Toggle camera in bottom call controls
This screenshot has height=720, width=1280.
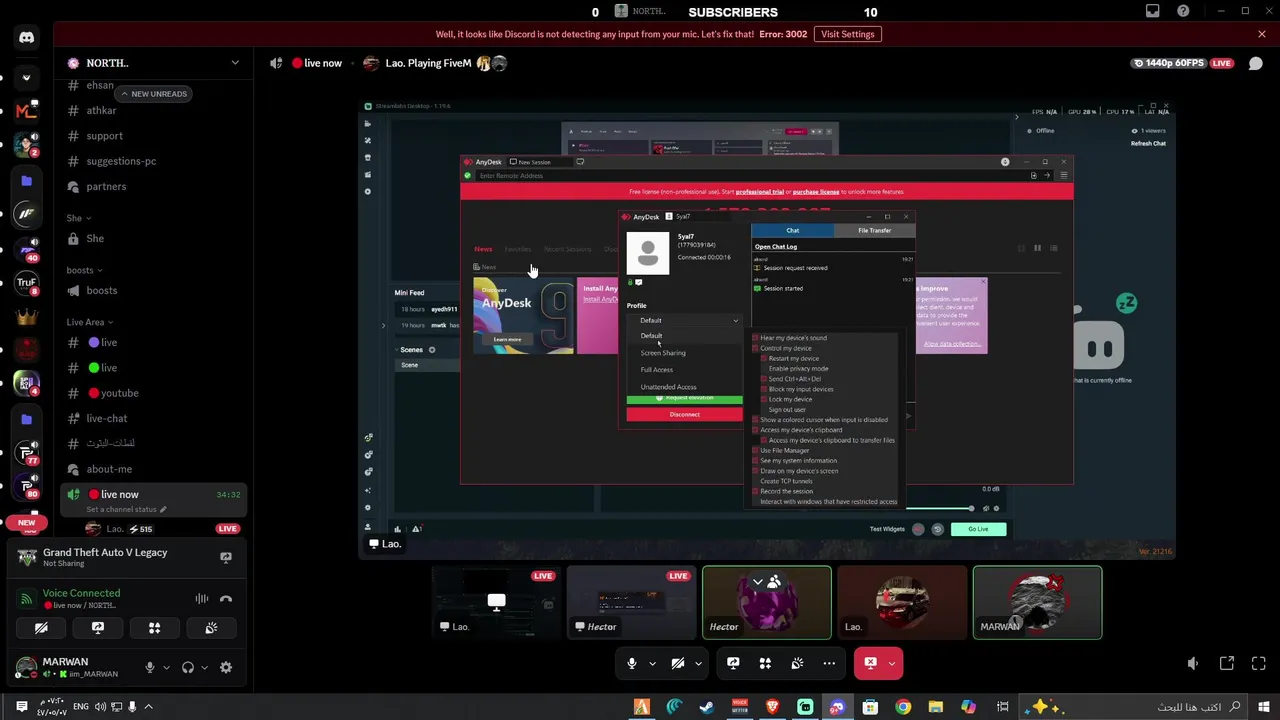pos(677,663)
